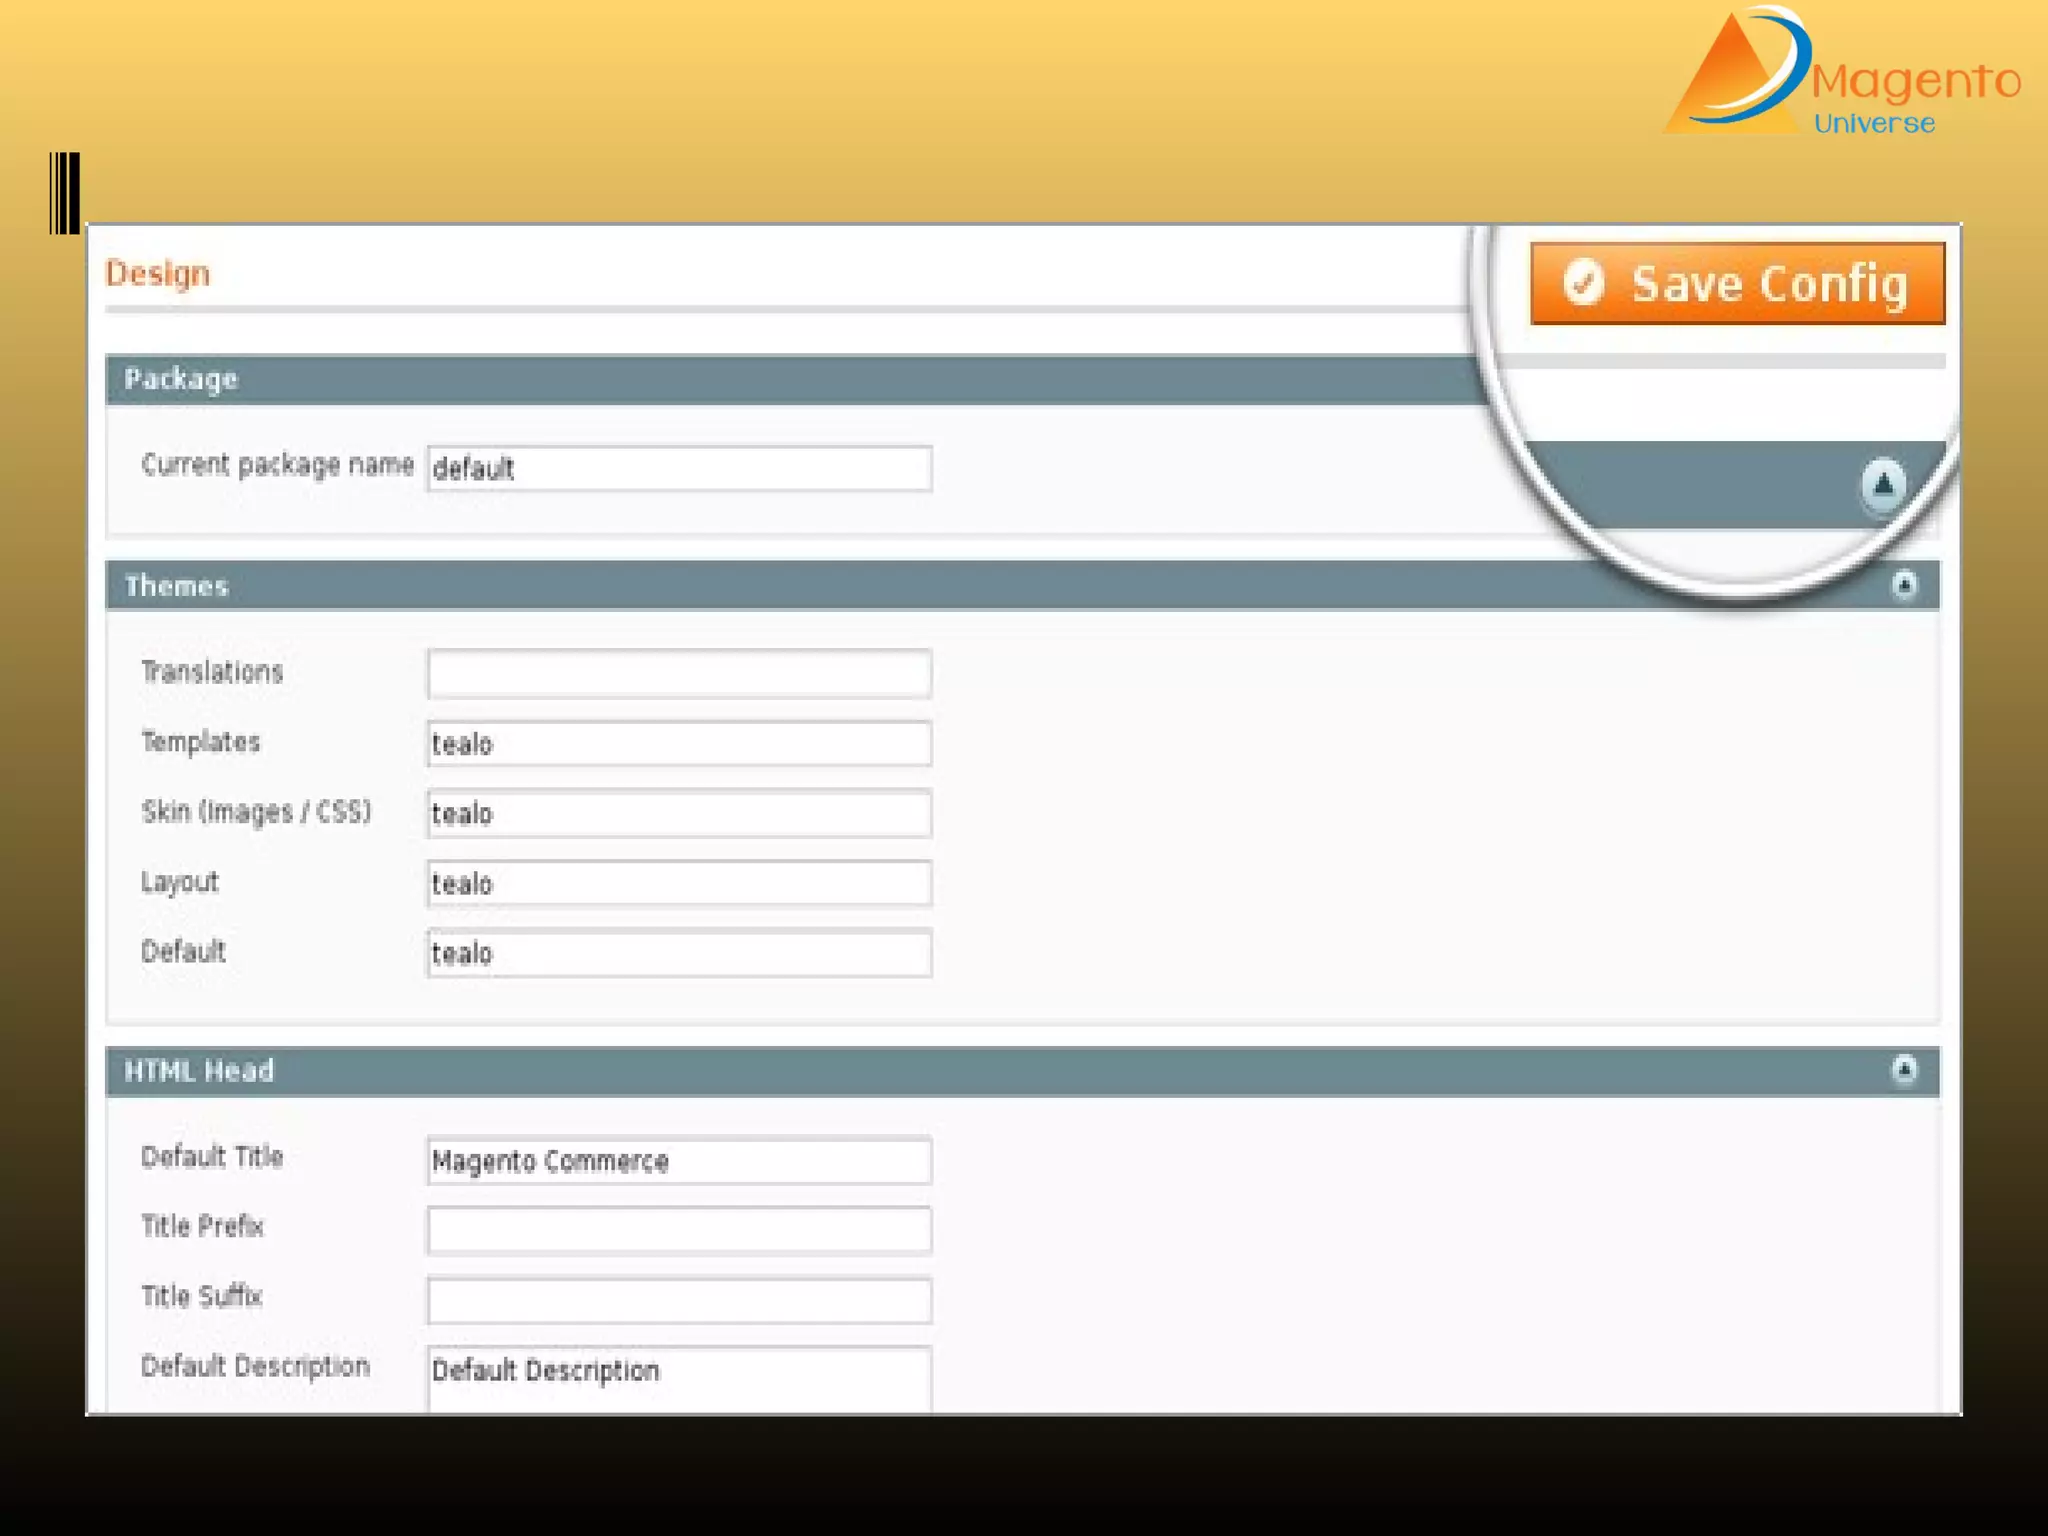This screenshot has height=1536, width=2048.
Task: Click the empty Title Suffix field
Action: tap(679, 1300)
